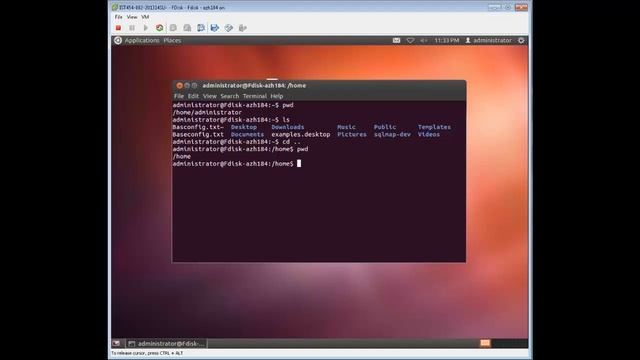Click the 'To release cursor' status bar text
The height and width of the screenshot is (360, 640).
pyautogui.click(x=147, y=353)
